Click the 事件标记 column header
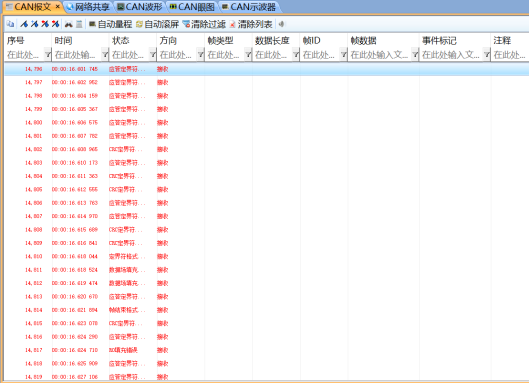Viewport: 529px width, 383px height. coord(454,41)
